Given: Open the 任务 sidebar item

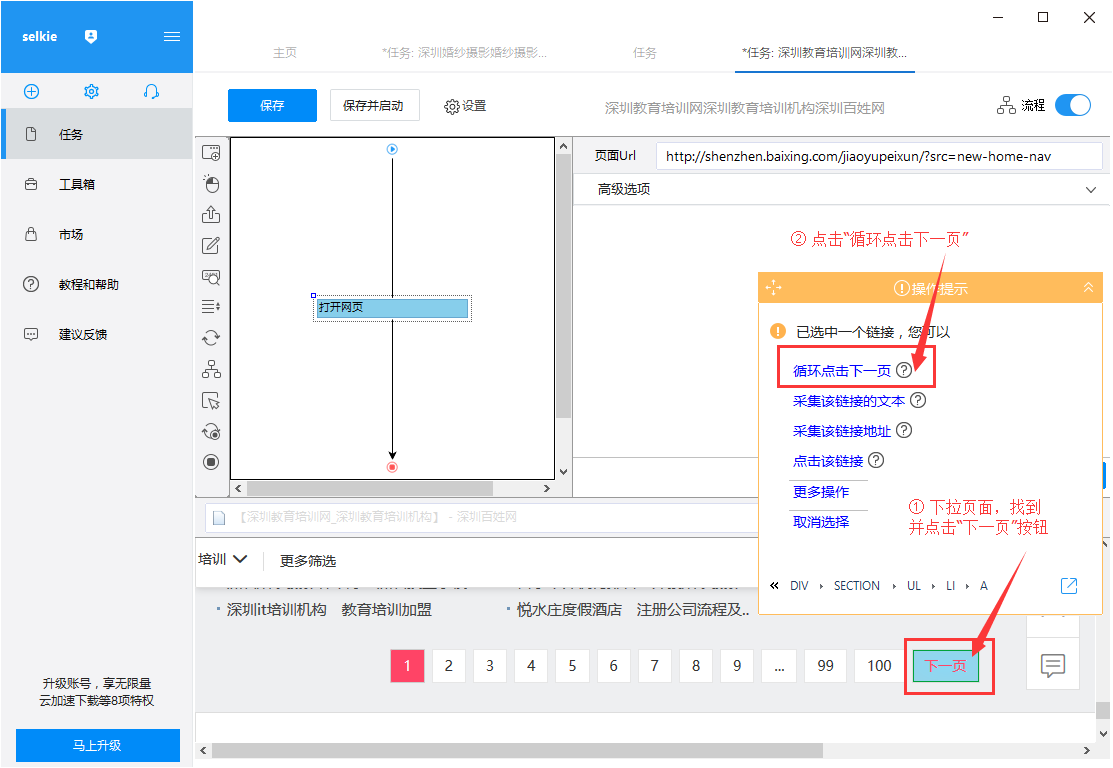Looking at the screenshot, I should [98, 134].
